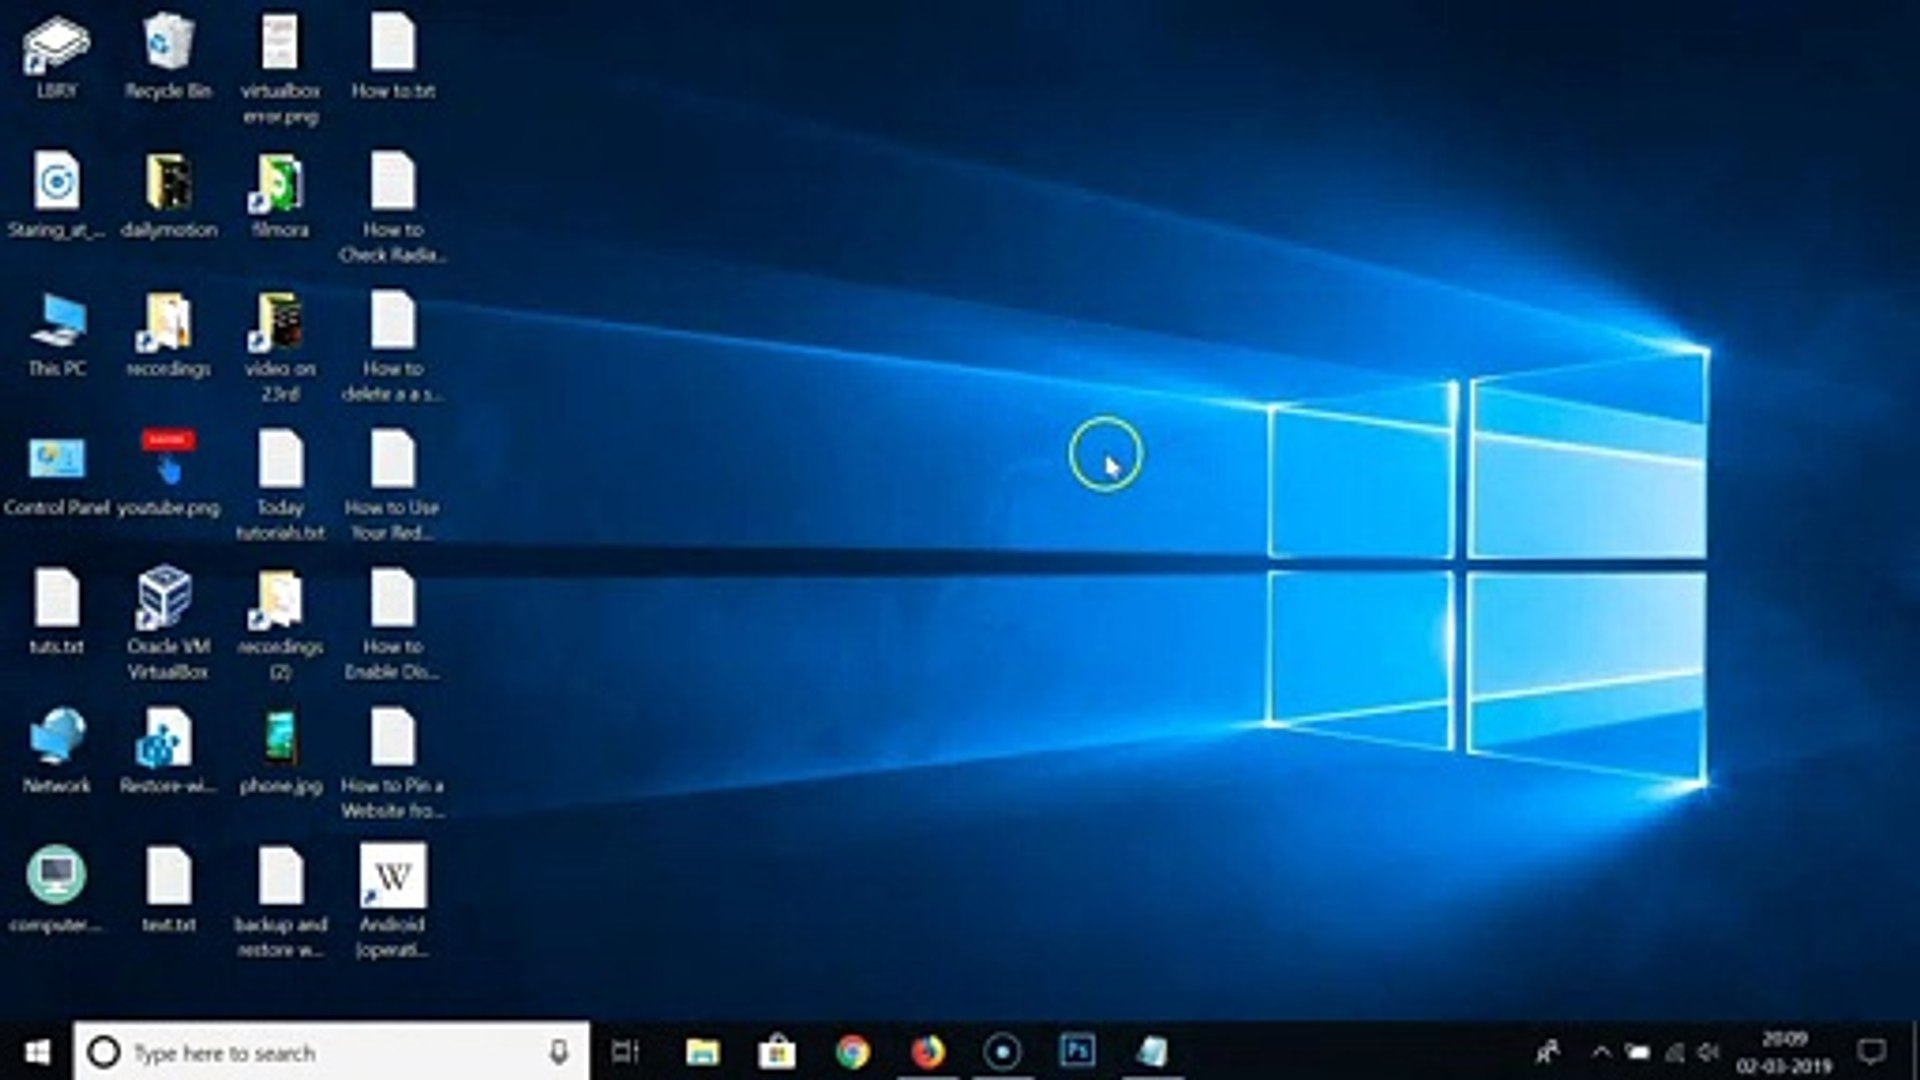Open Task View on the taskbar
This screenshot has width=1920, height=1080.
click(x=625, y=1052)
